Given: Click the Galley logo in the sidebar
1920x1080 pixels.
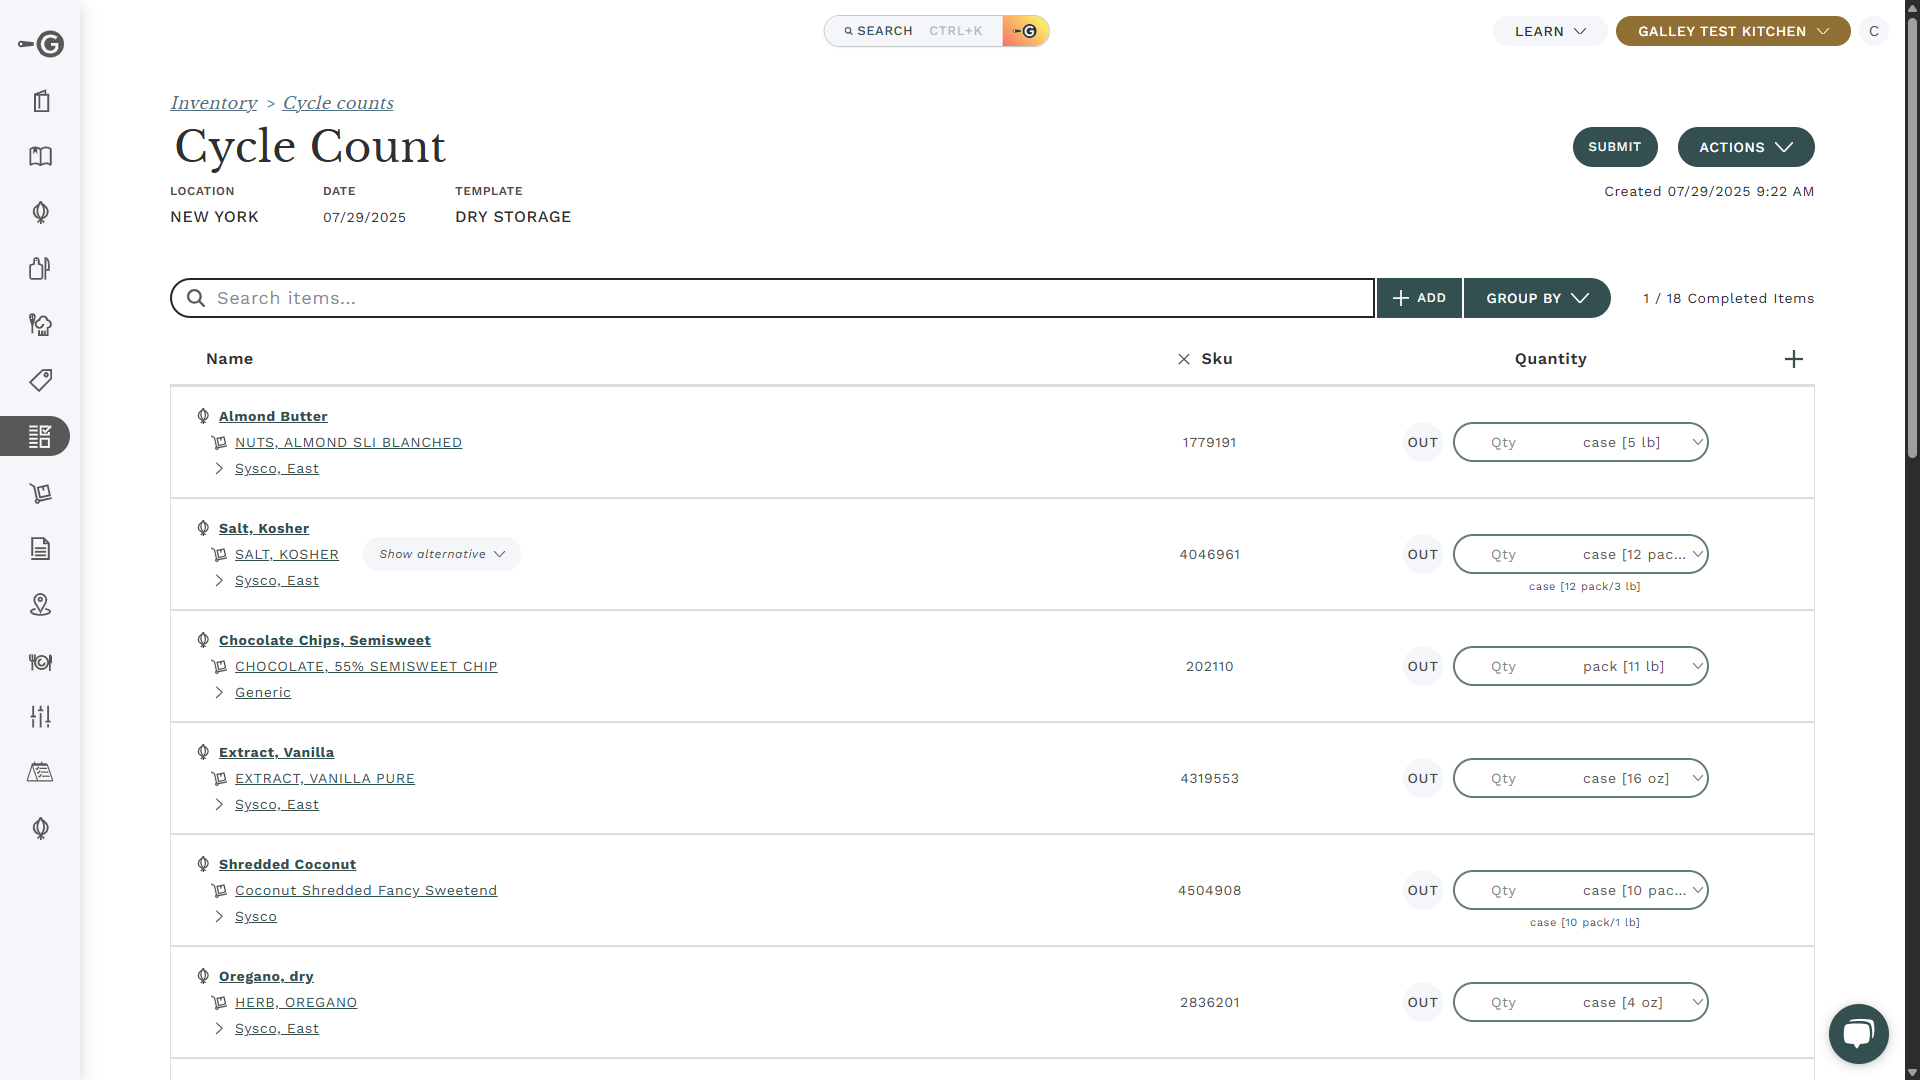Looking at the screenshot, I should click(x=41, y=44).
